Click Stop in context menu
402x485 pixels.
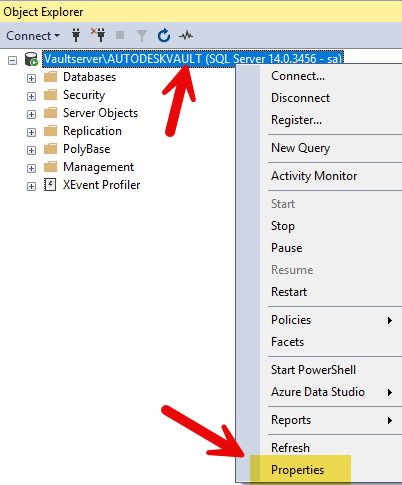point(283,226)
